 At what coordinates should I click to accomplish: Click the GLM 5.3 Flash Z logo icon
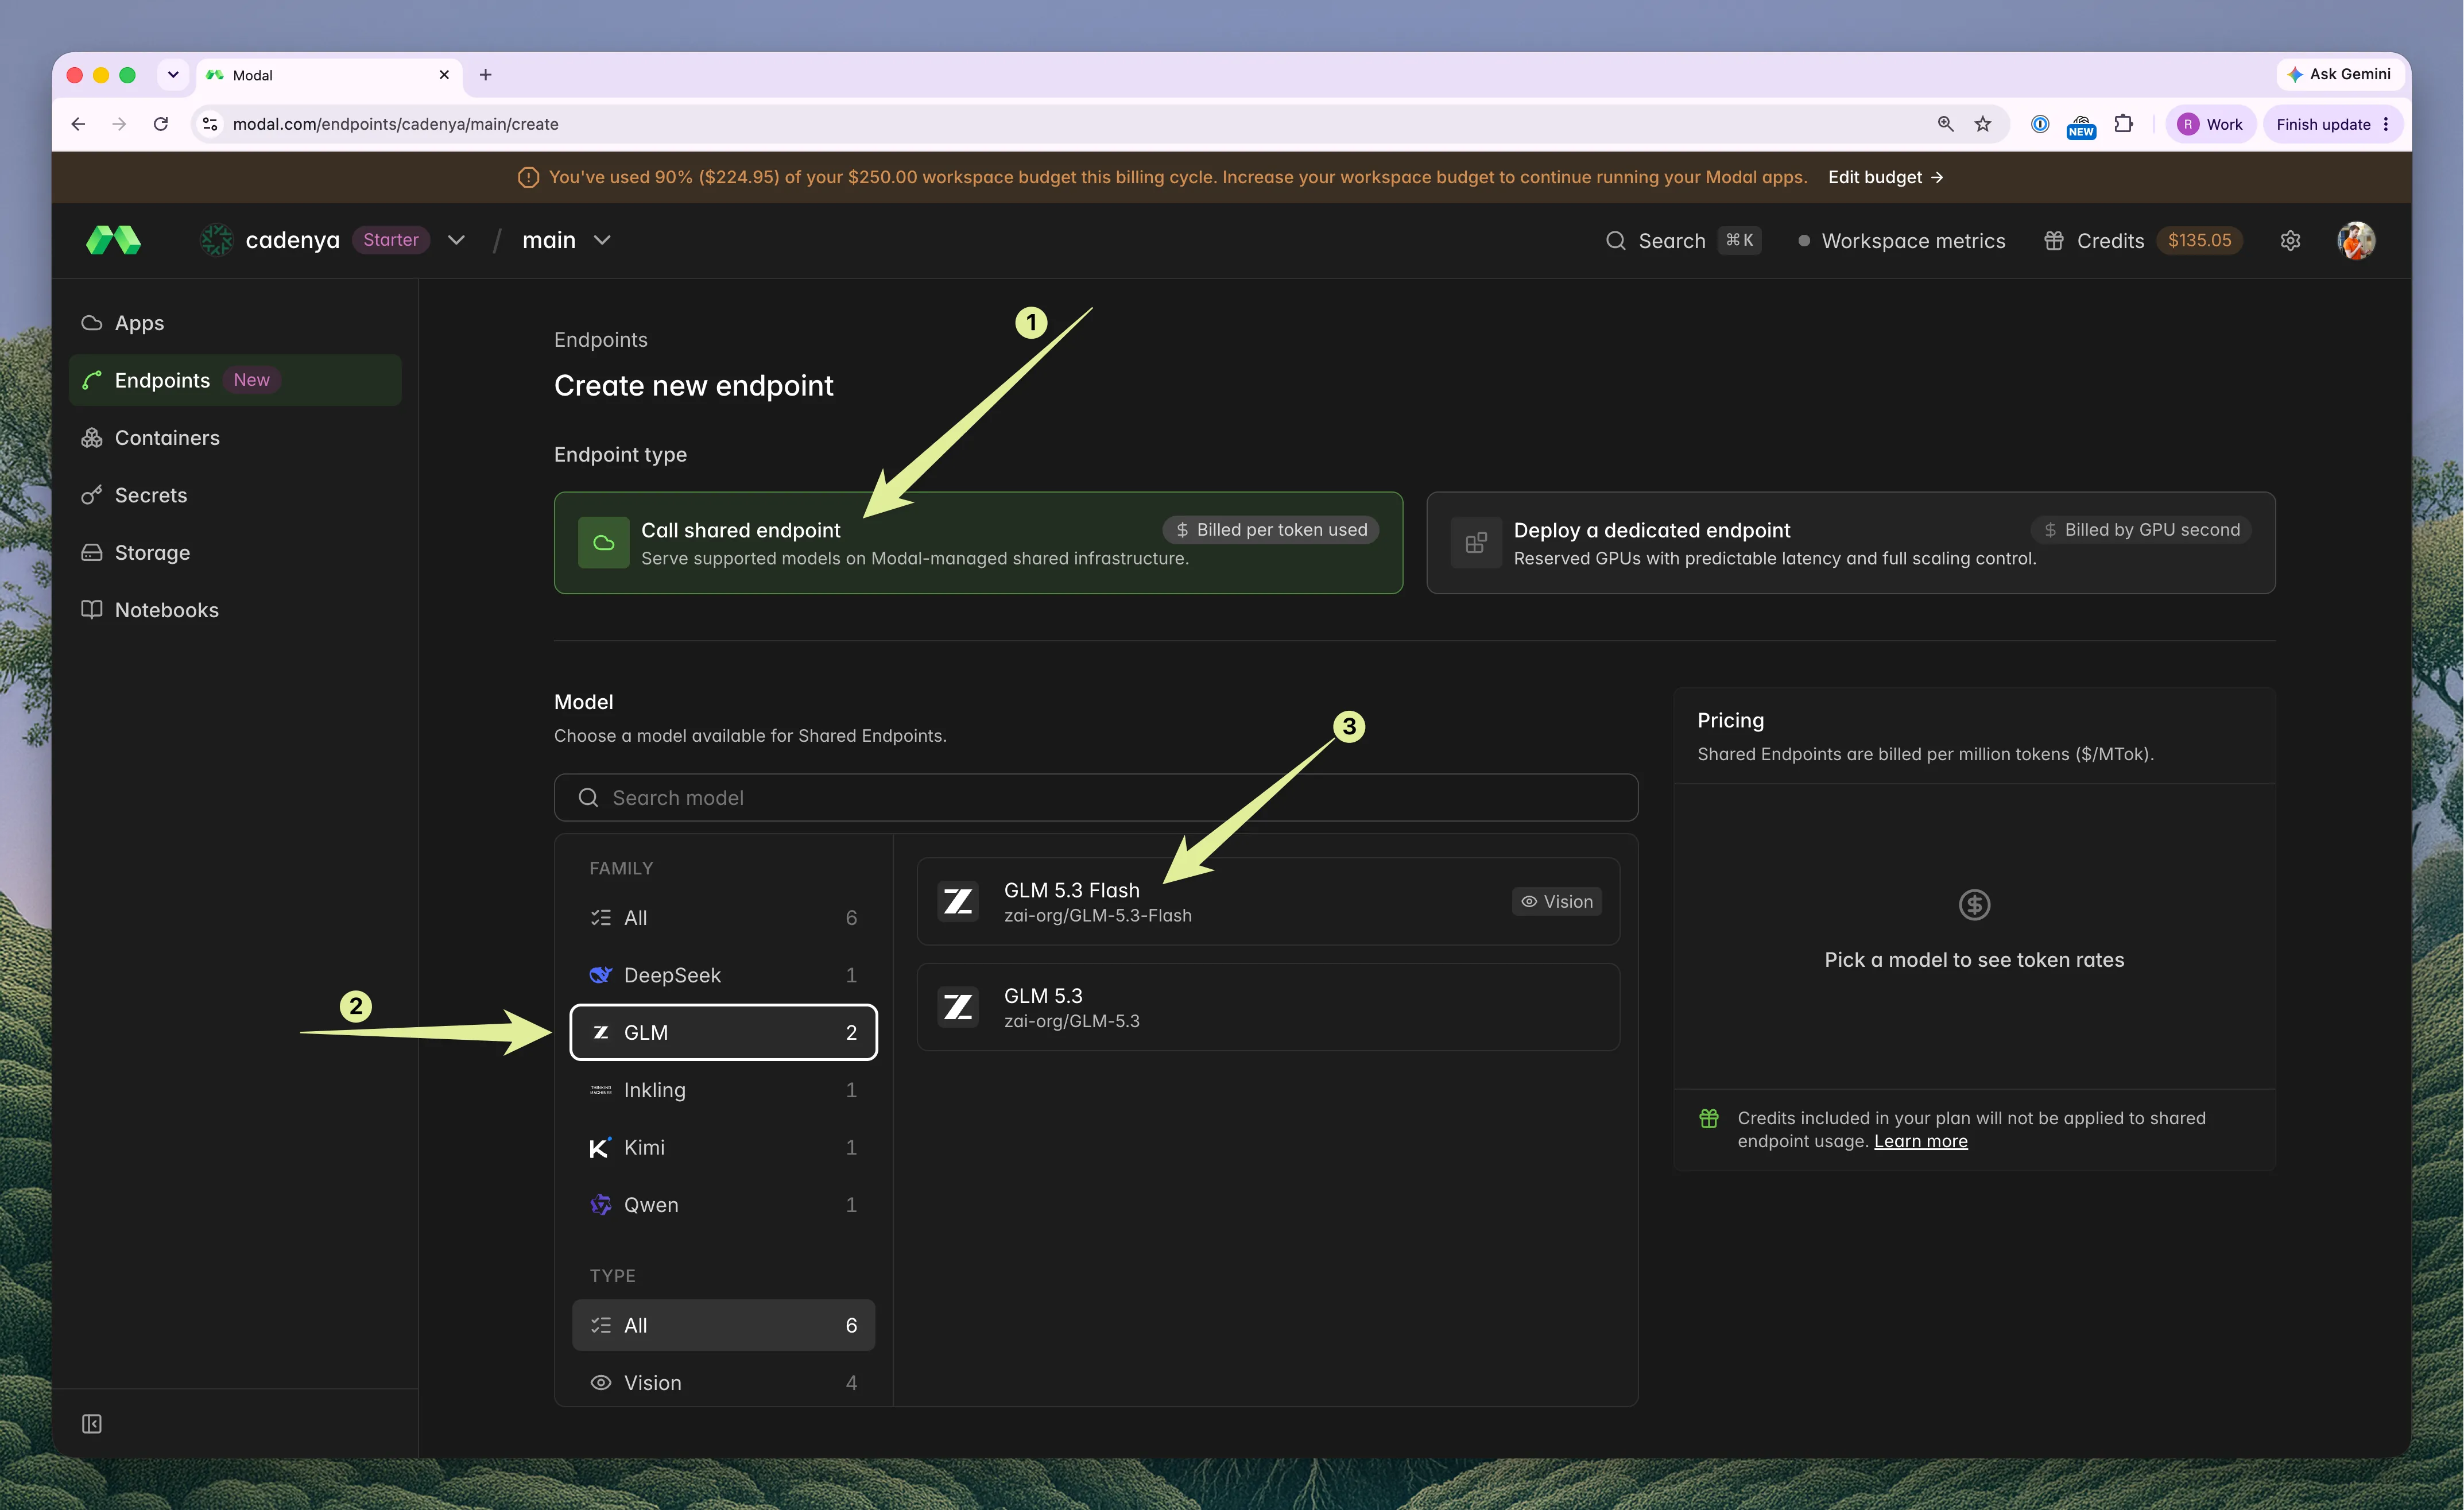pos(958,901)
